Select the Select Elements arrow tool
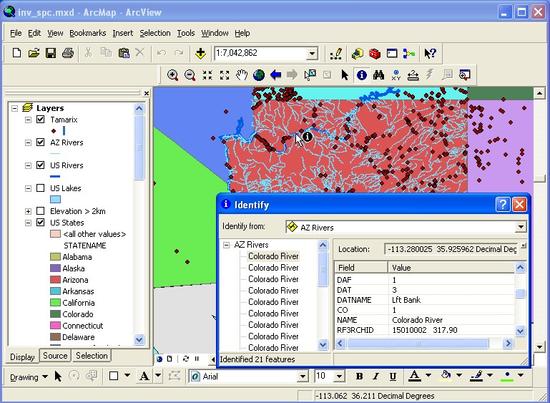The width and height of the screenshot is (550, 403). click(344, 75)
